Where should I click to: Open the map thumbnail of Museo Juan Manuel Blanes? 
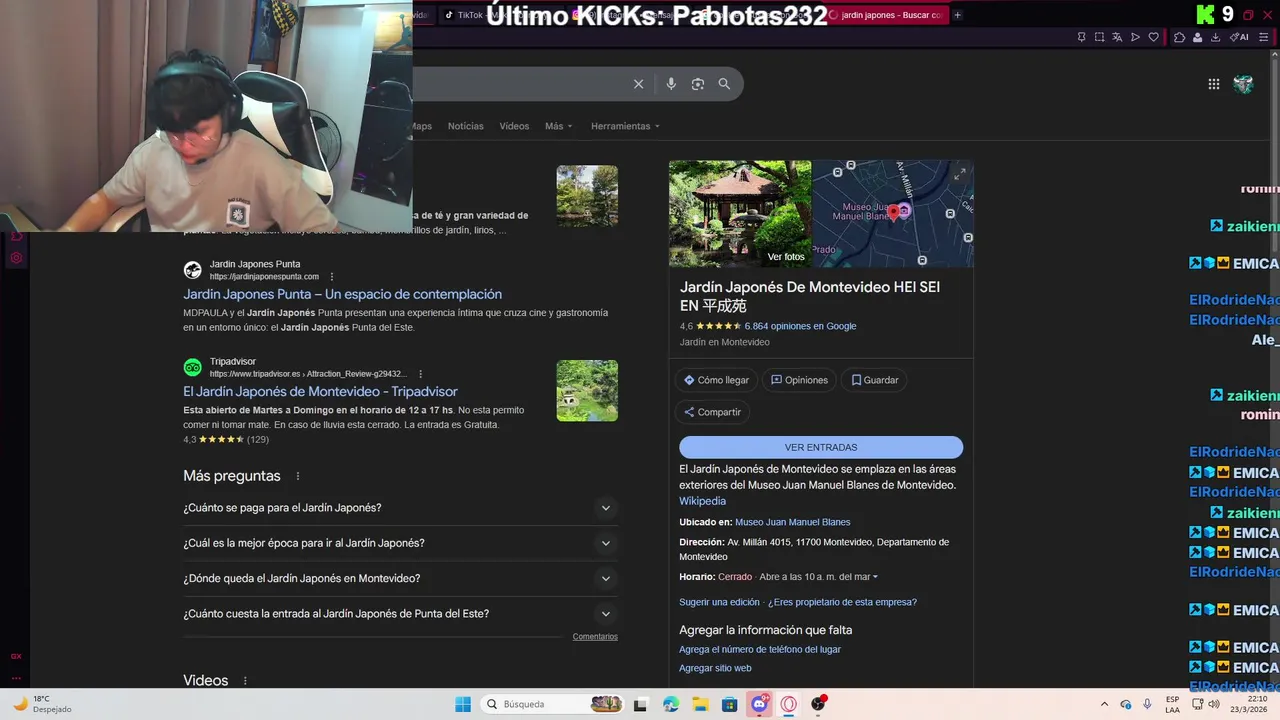click(893, 214)
